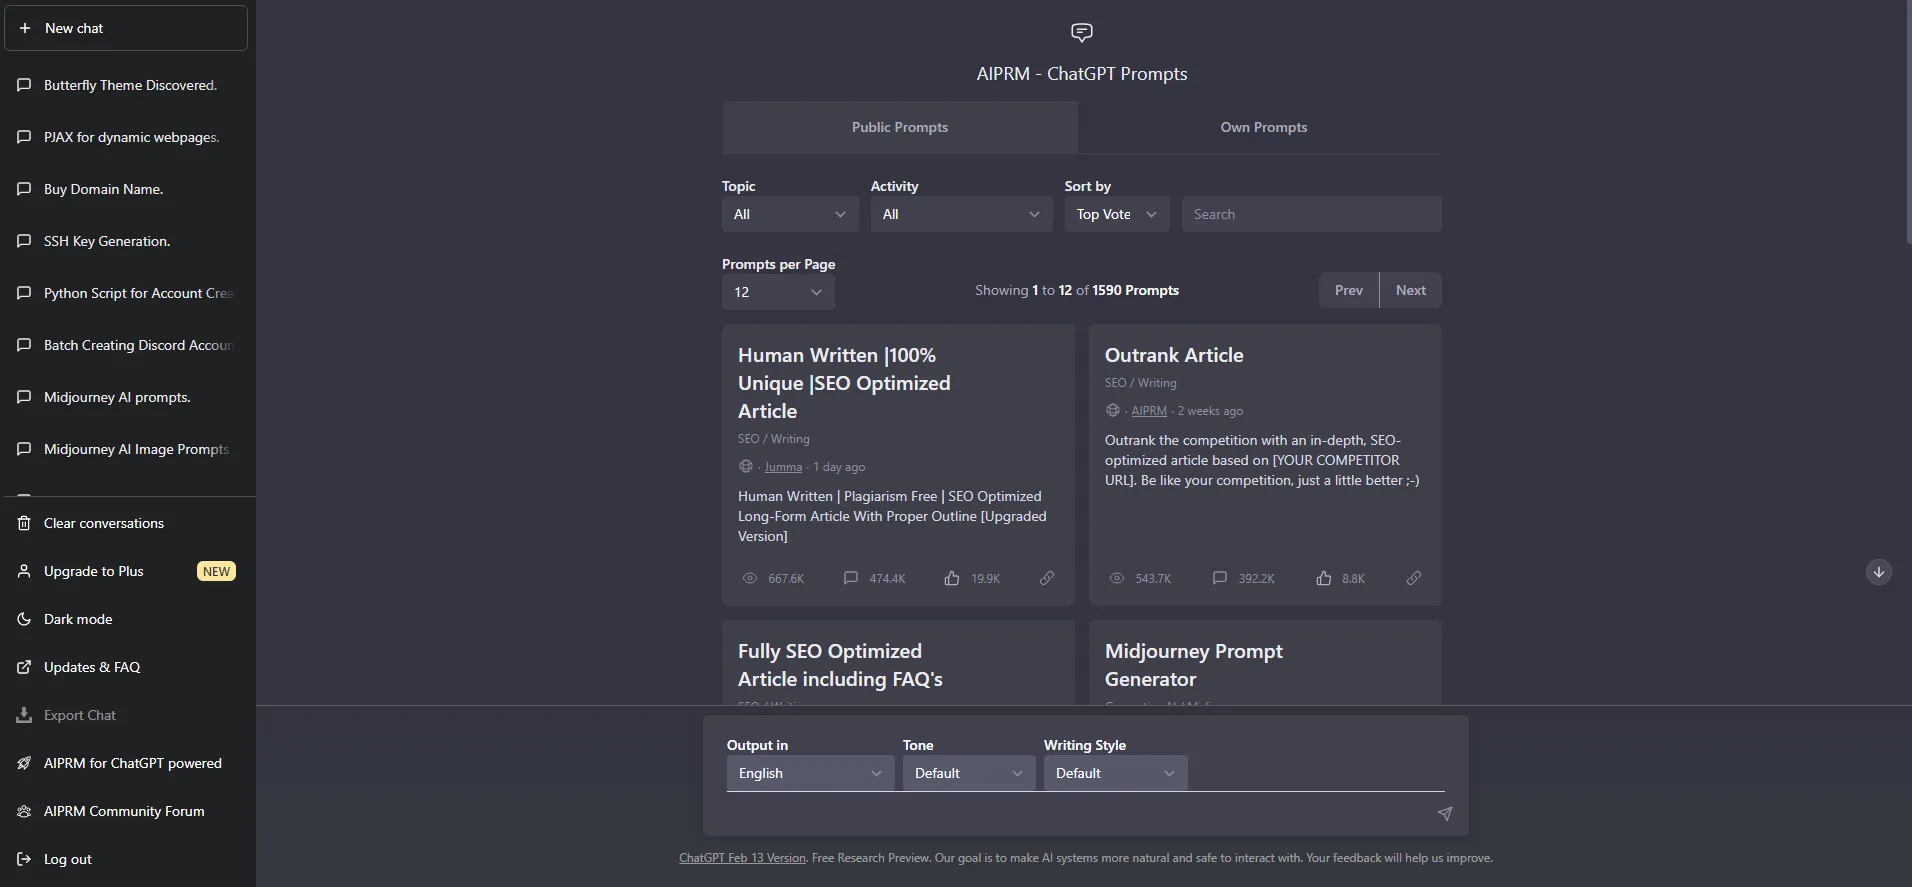The image size is (1912, 887).
Task: Click the community icon for AIPRM Community Forum
Action: click(24, 811)
